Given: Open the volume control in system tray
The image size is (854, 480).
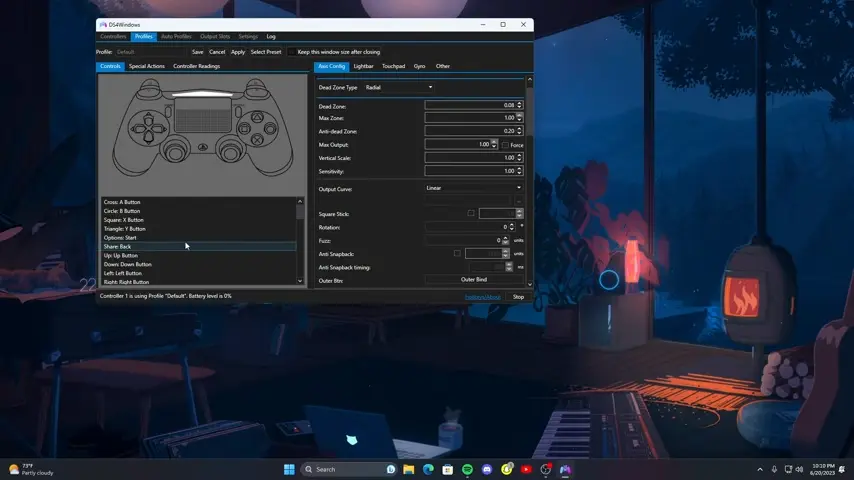Looking at the screenshot, I should tap(799, 469).
